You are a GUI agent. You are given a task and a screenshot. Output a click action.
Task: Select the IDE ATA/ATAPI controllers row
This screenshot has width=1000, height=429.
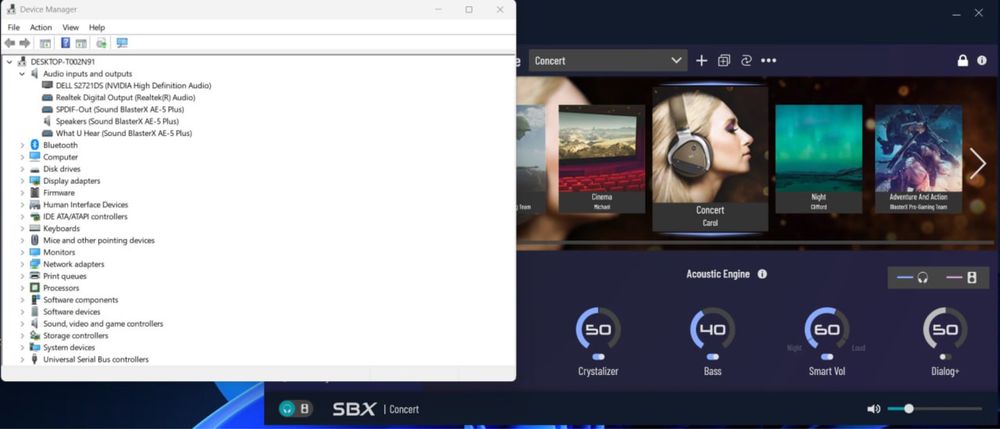[x=85, y=217]
